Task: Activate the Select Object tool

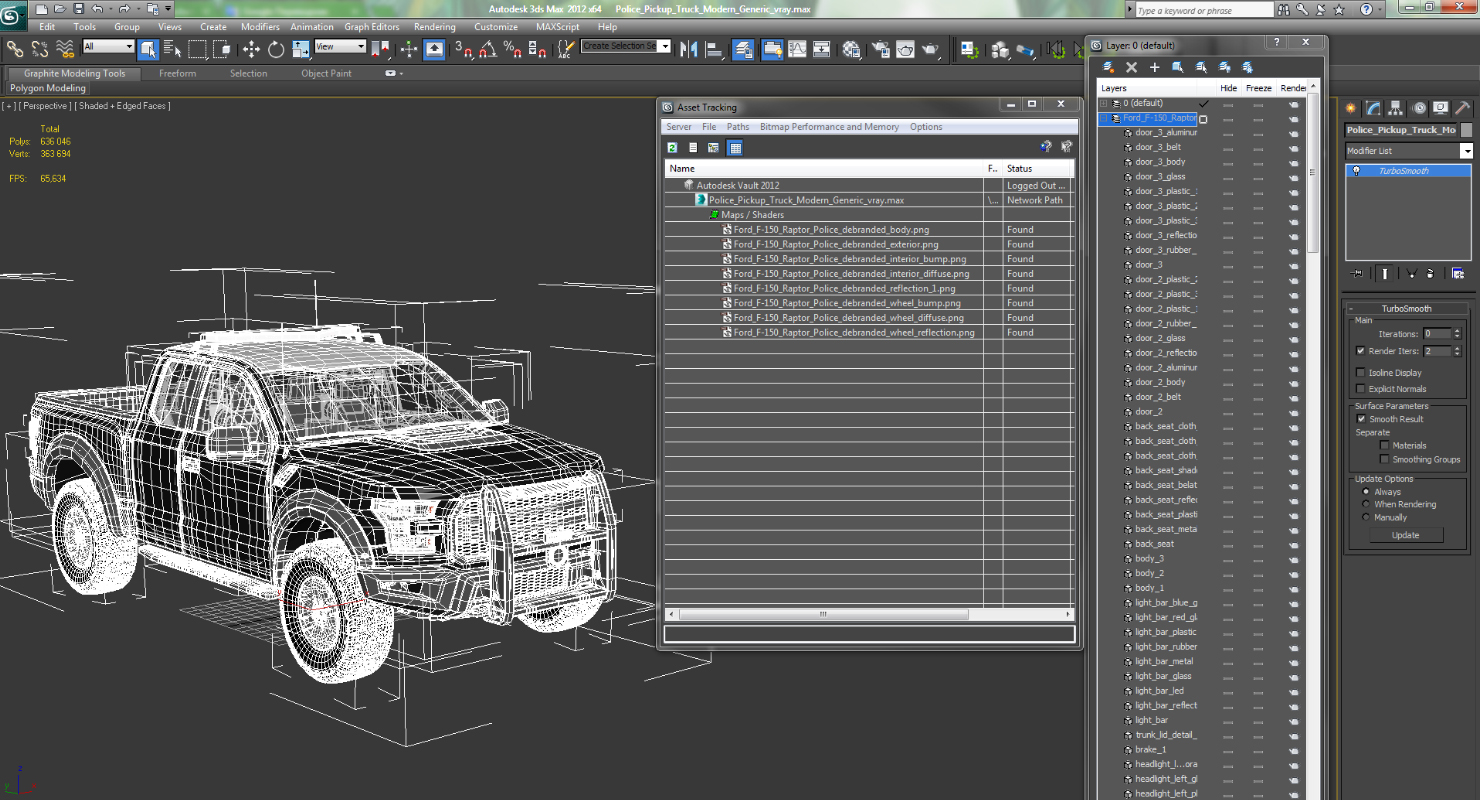Action: pos(148,48)
